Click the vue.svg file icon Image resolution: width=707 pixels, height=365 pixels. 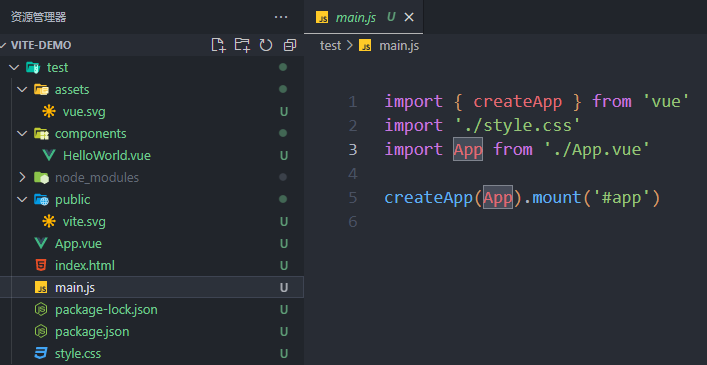[49, 111]
